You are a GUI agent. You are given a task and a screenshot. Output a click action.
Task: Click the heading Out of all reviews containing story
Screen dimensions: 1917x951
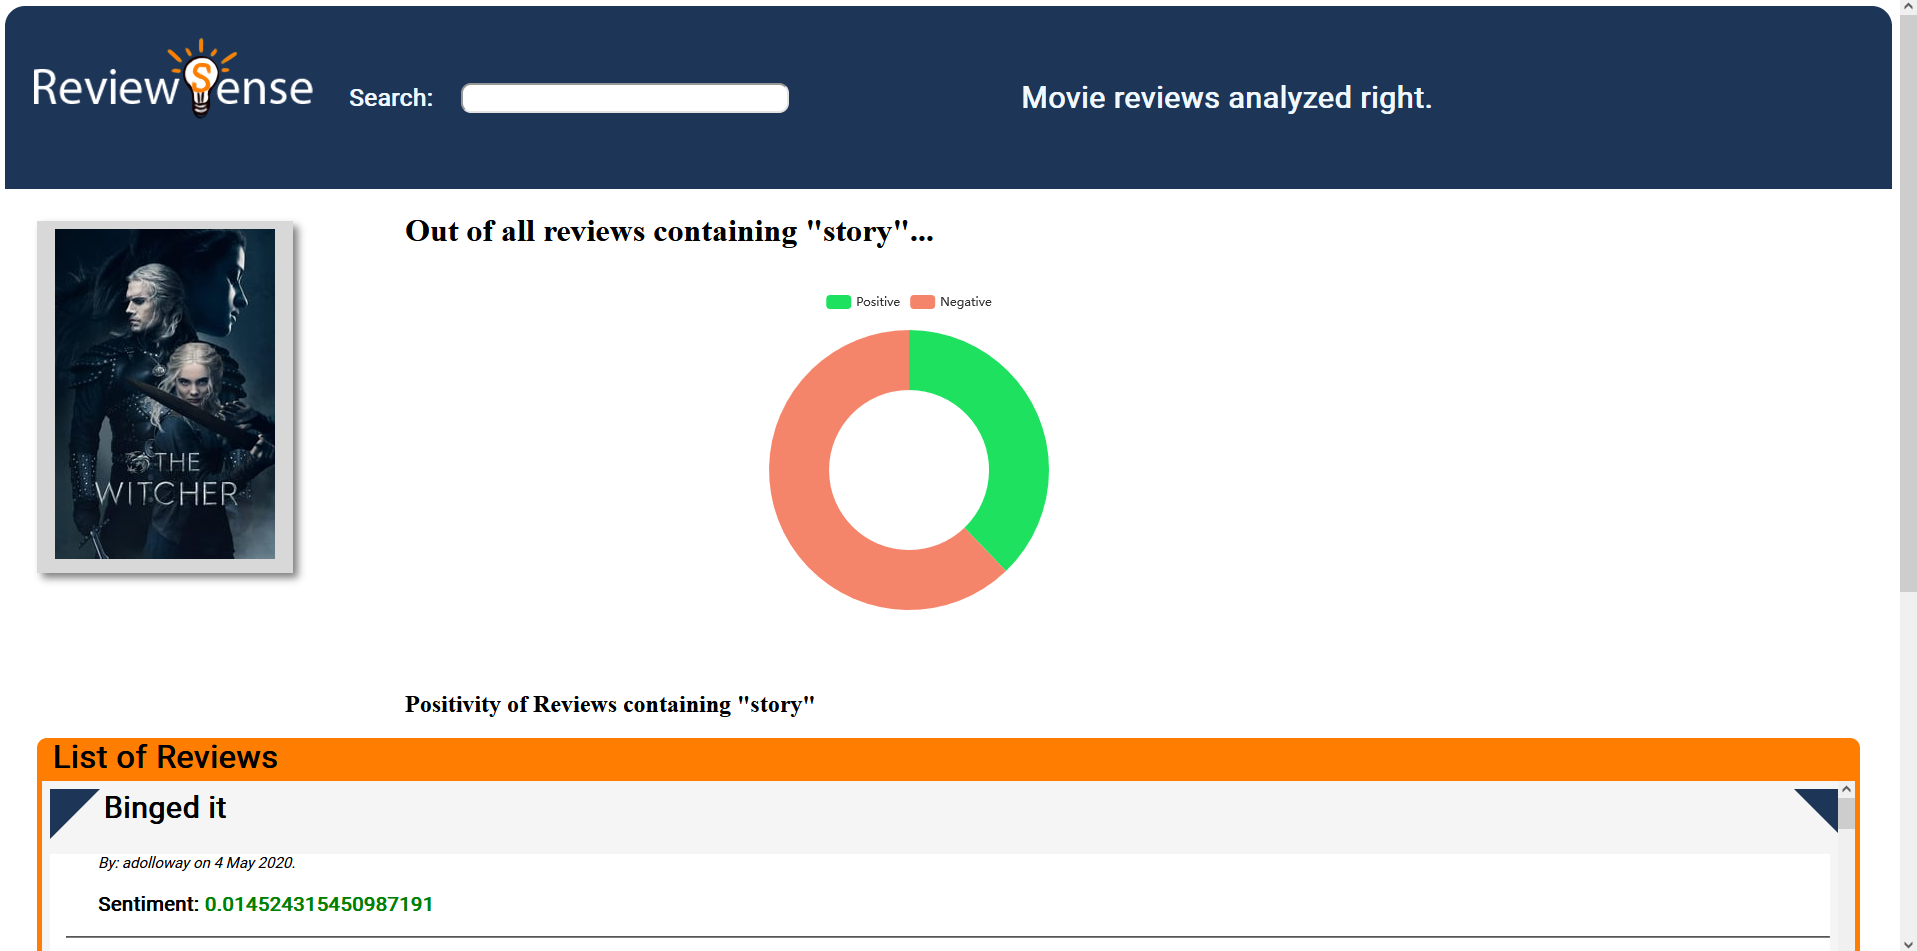669,231
